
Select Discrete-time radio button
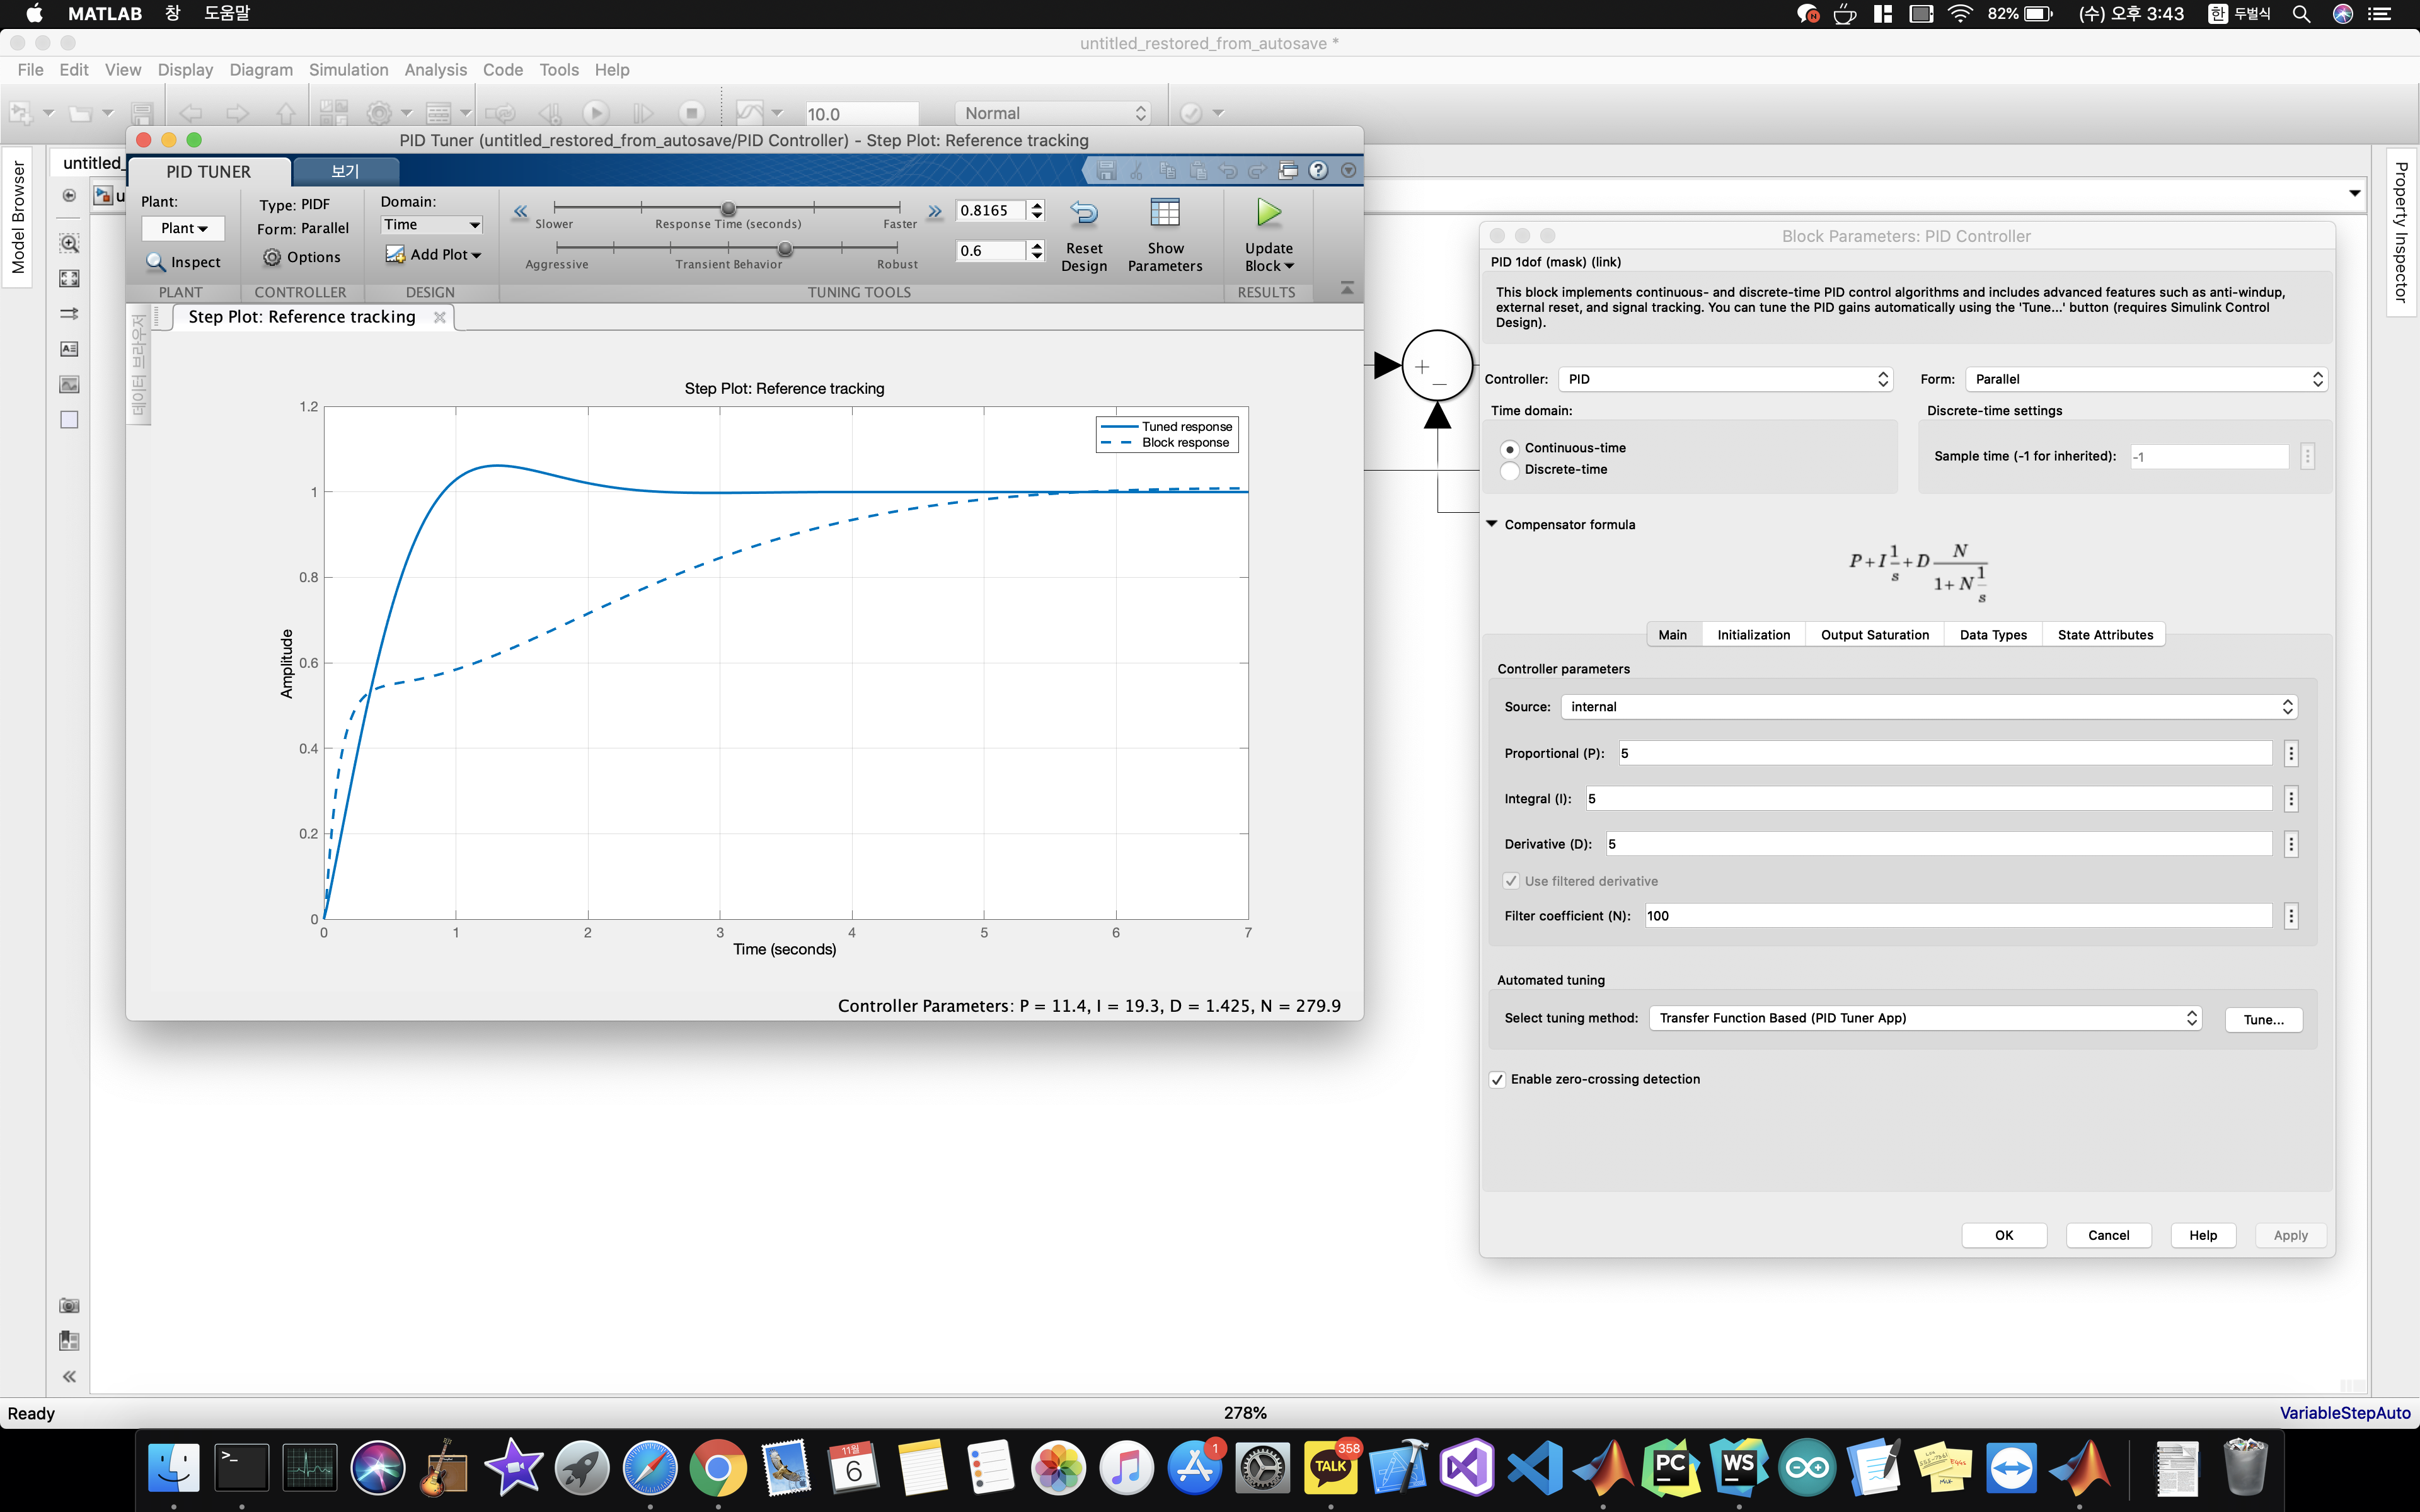pos(1510,470)
